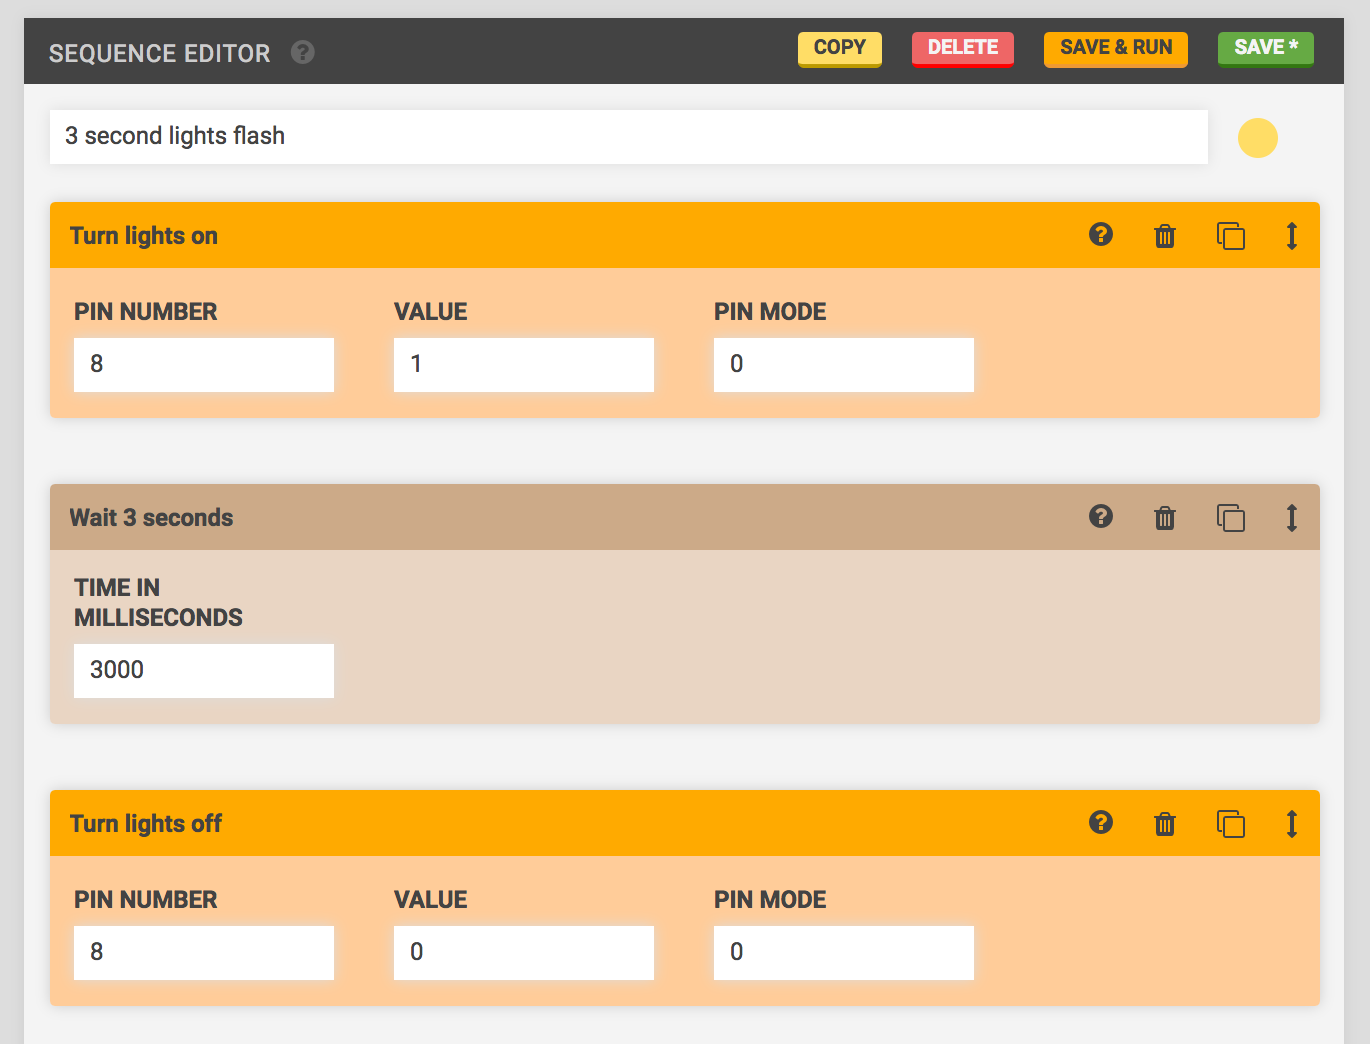Pick the yellow sequence color circle
This screenshot has height=1044, width=1370.
[1258, 138]
